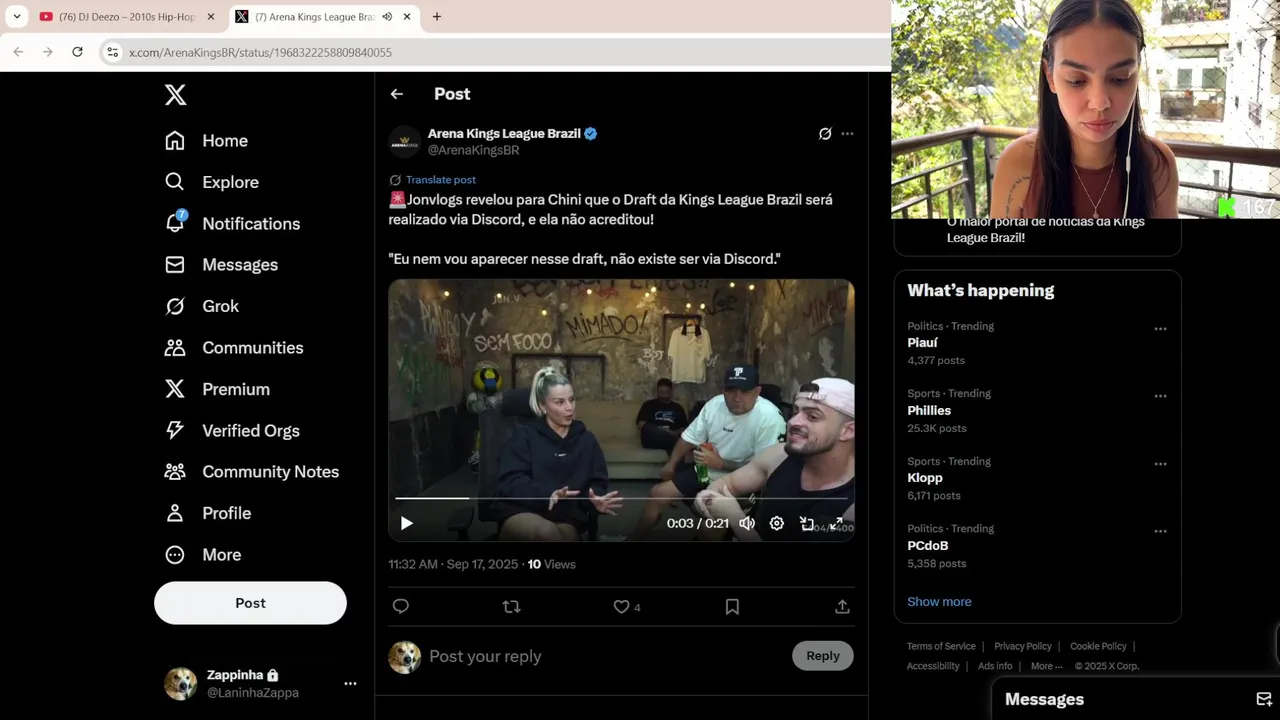Share the post with the share icon
1280x720 pixels.
[842, 607]
